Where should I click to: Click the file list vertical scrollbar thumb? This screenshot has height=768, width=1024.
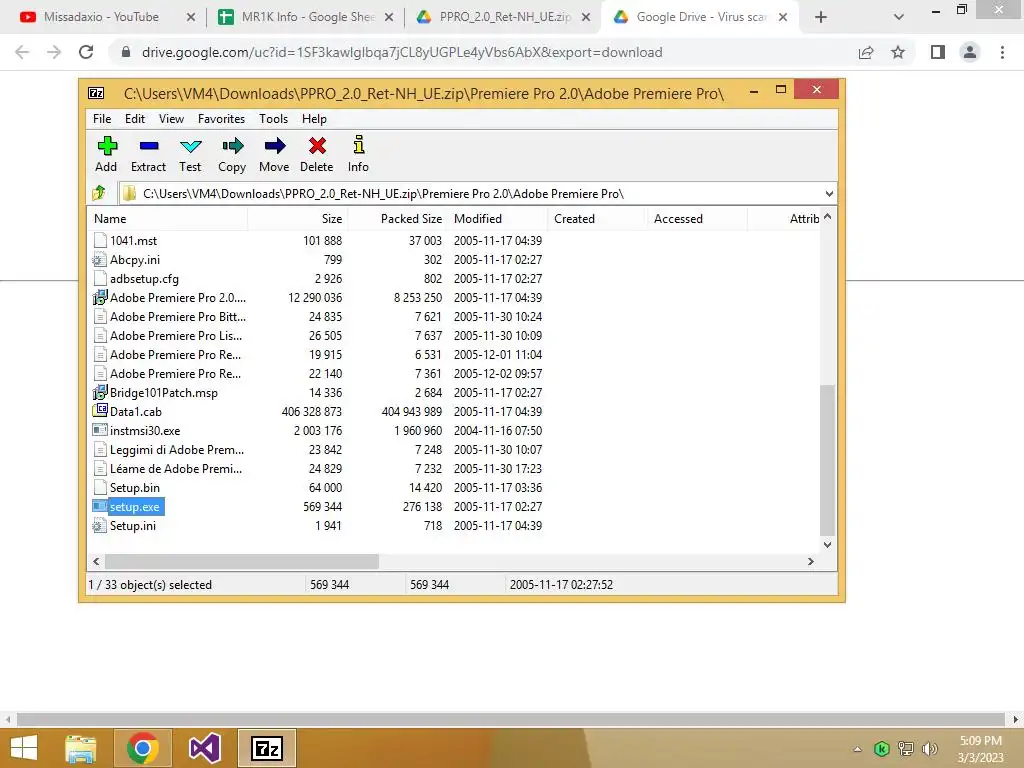pyautogui.click(x=827, y=460)
